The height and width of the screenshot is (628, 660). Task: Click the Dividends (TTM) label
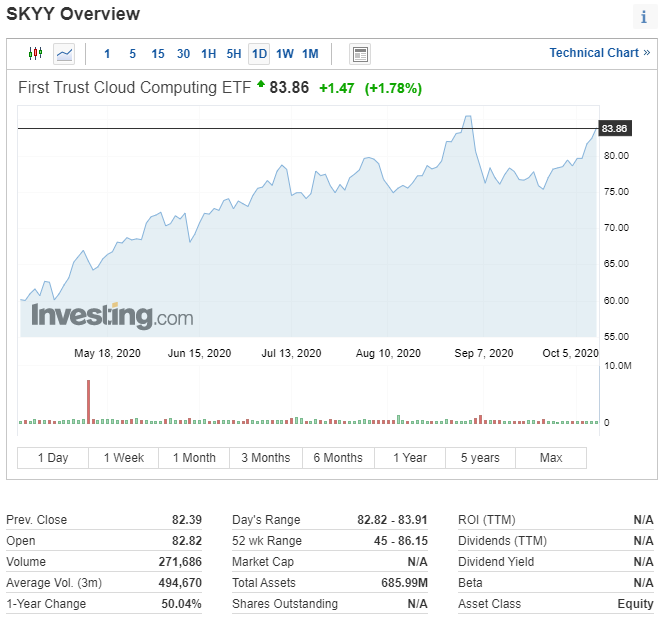502,541
